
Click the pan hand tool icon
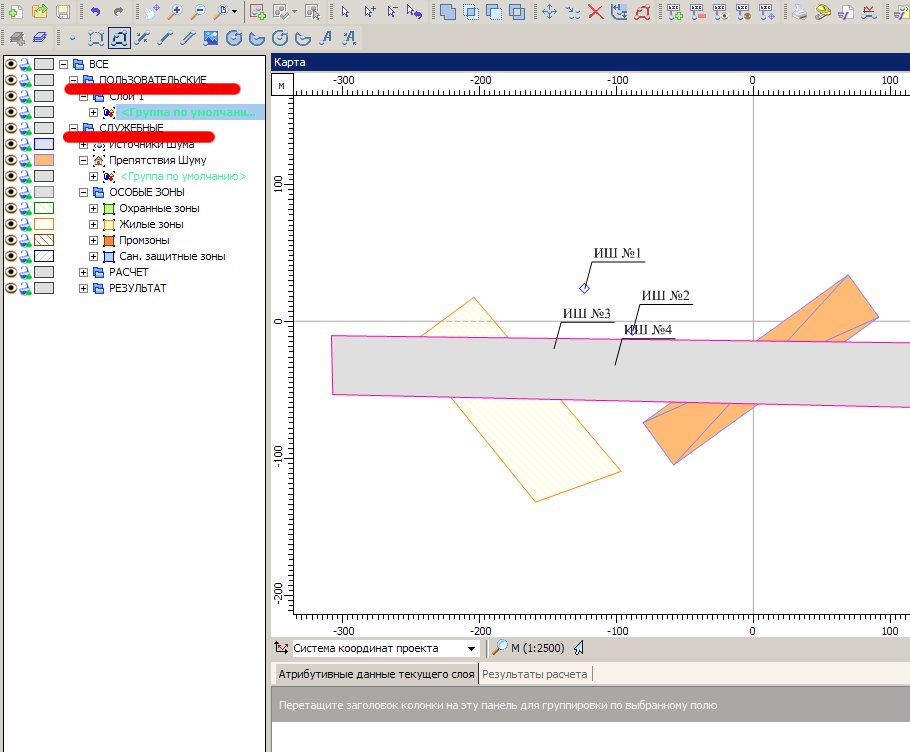[x=151, y=12]
